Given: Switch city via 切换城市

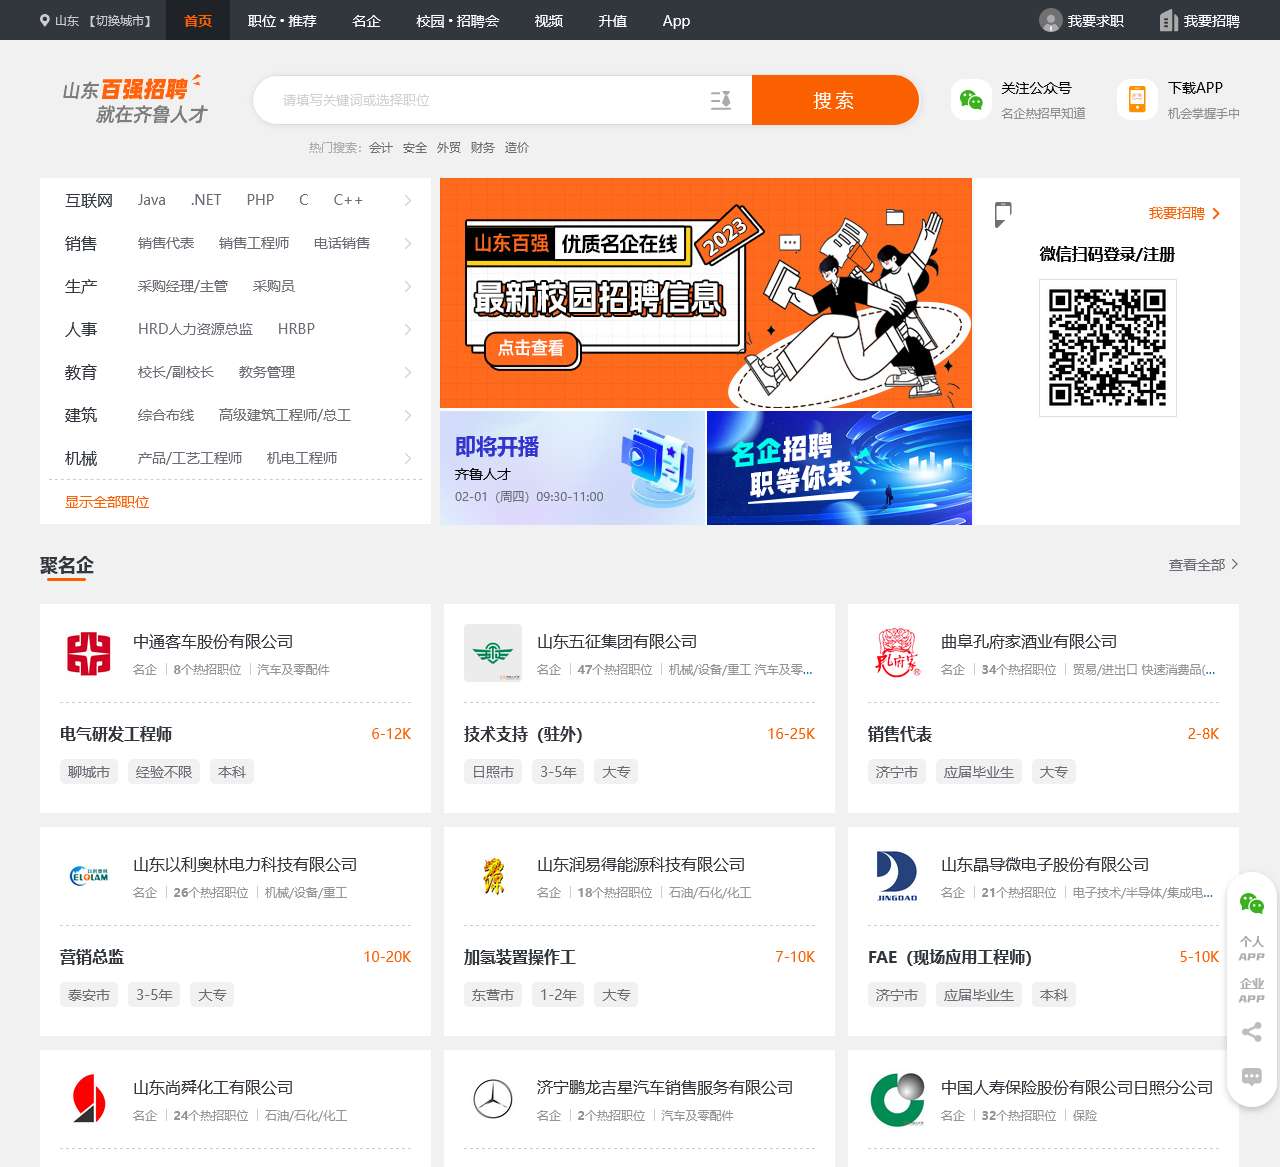Looking at the screenshot, I should (119, 21).
